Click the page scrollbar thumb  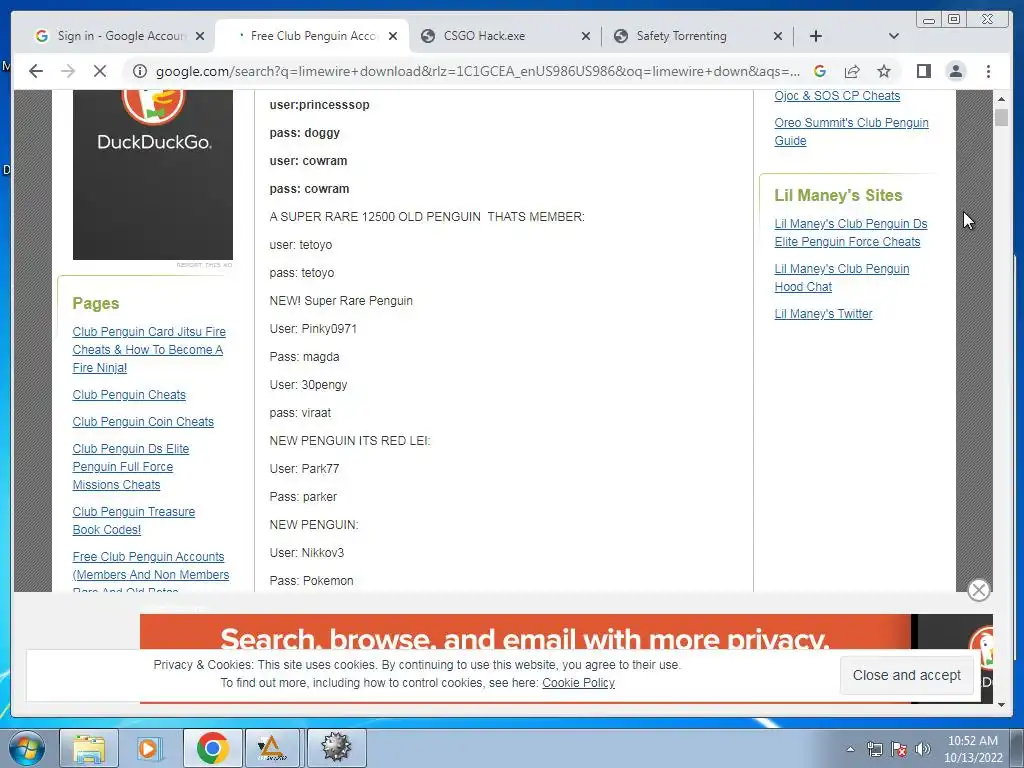pyautogui.click(x=1001, y=118)
